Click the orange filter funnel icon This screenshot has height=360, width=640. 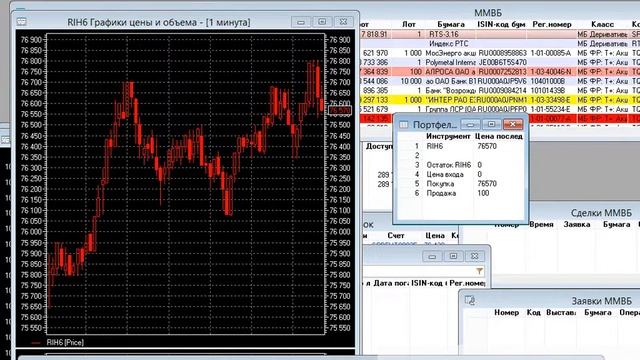click(x=480, y=271)
